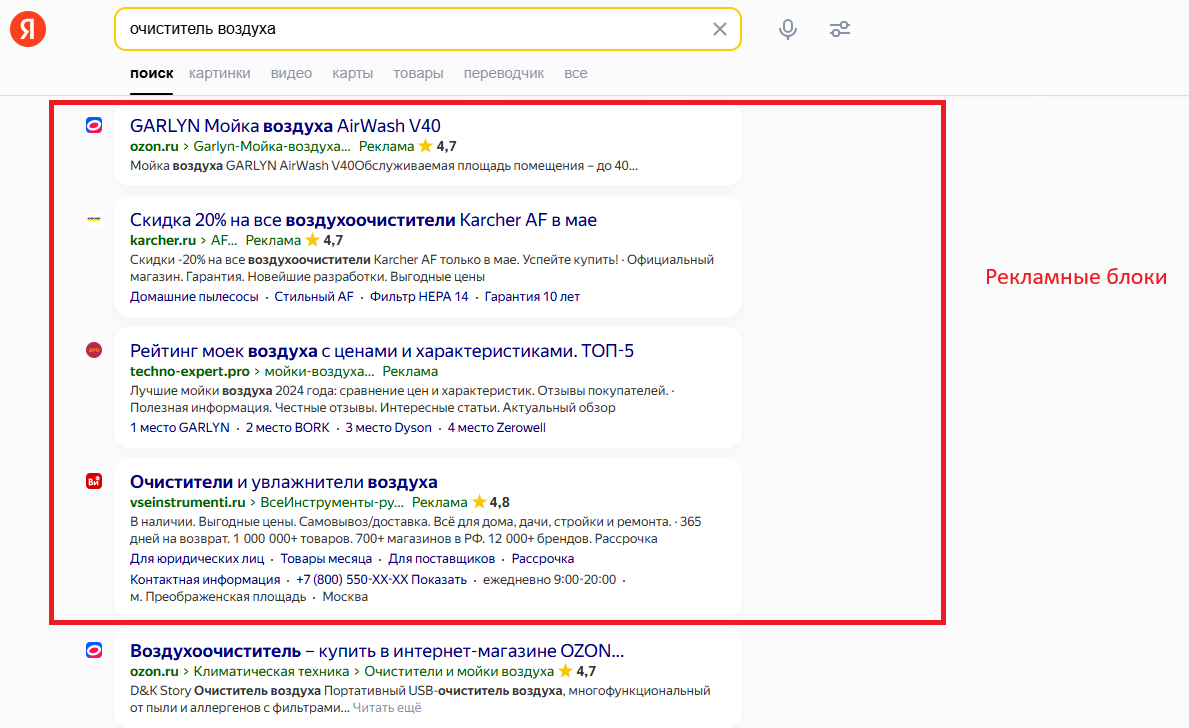Open 'Климатическая техника' breadcrumb
Image resolution: width=1189 pixels, height=728 pixels.
pyautogui.click(x=271, y=672)
